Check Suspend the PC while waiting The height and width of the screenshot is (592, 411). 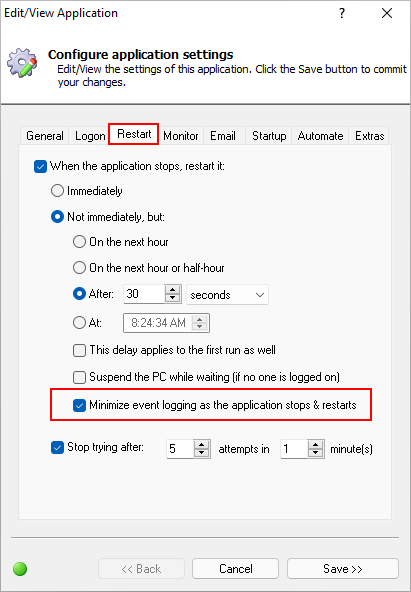coord(79,377)
